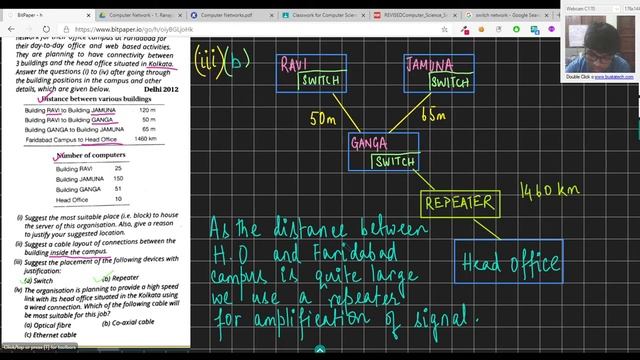Click the blue screen-share extension icon
Viewport: 640px width, 360px height.
(x=535, y=30)
